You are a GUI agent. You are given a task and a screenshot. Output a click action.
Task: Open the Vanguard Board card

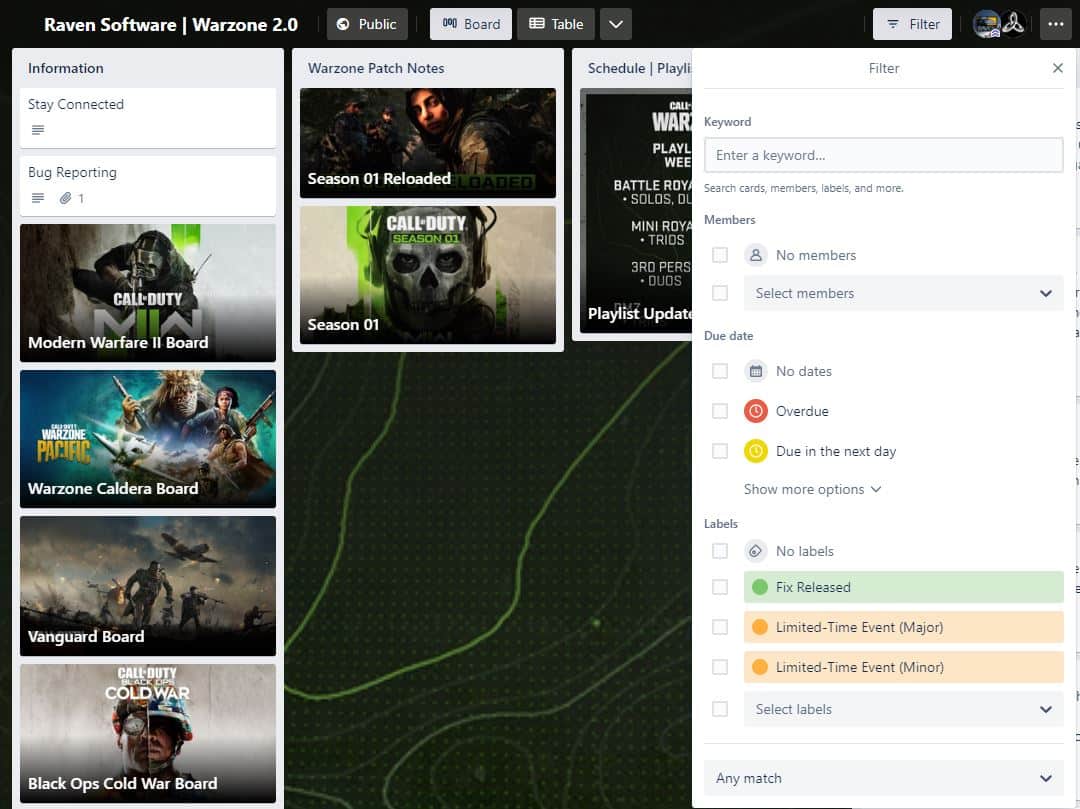coord(148,586)
